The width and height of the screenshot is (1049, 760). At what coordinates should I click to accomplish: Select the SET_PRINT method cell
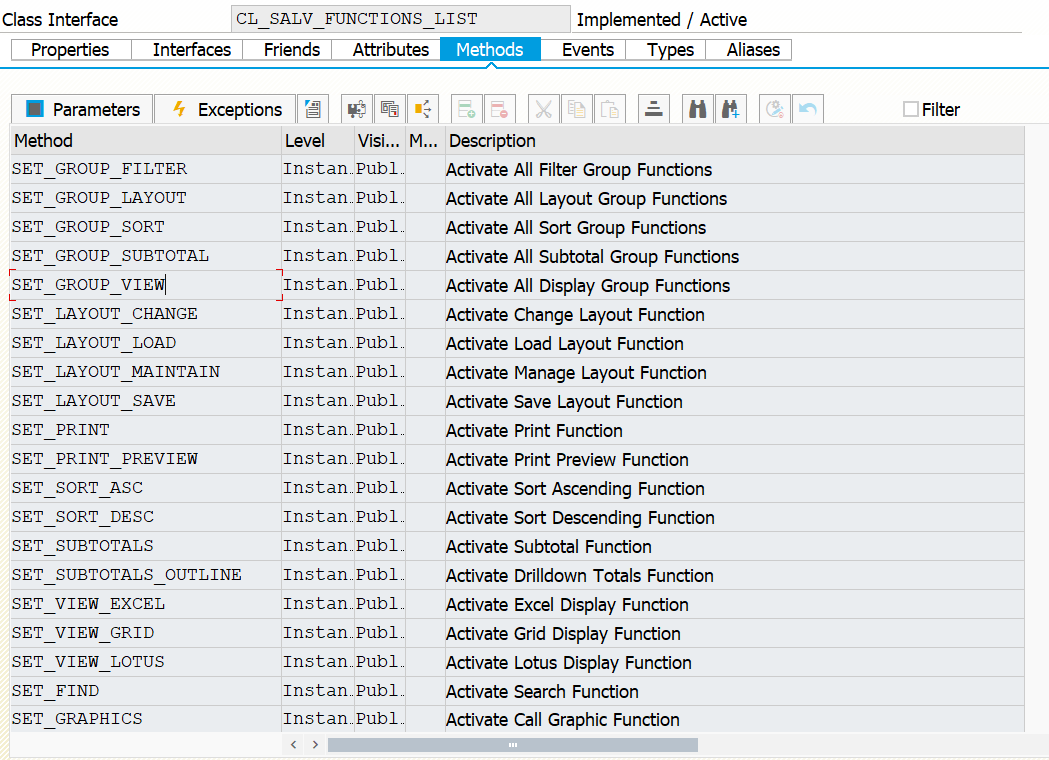point(146,430)
